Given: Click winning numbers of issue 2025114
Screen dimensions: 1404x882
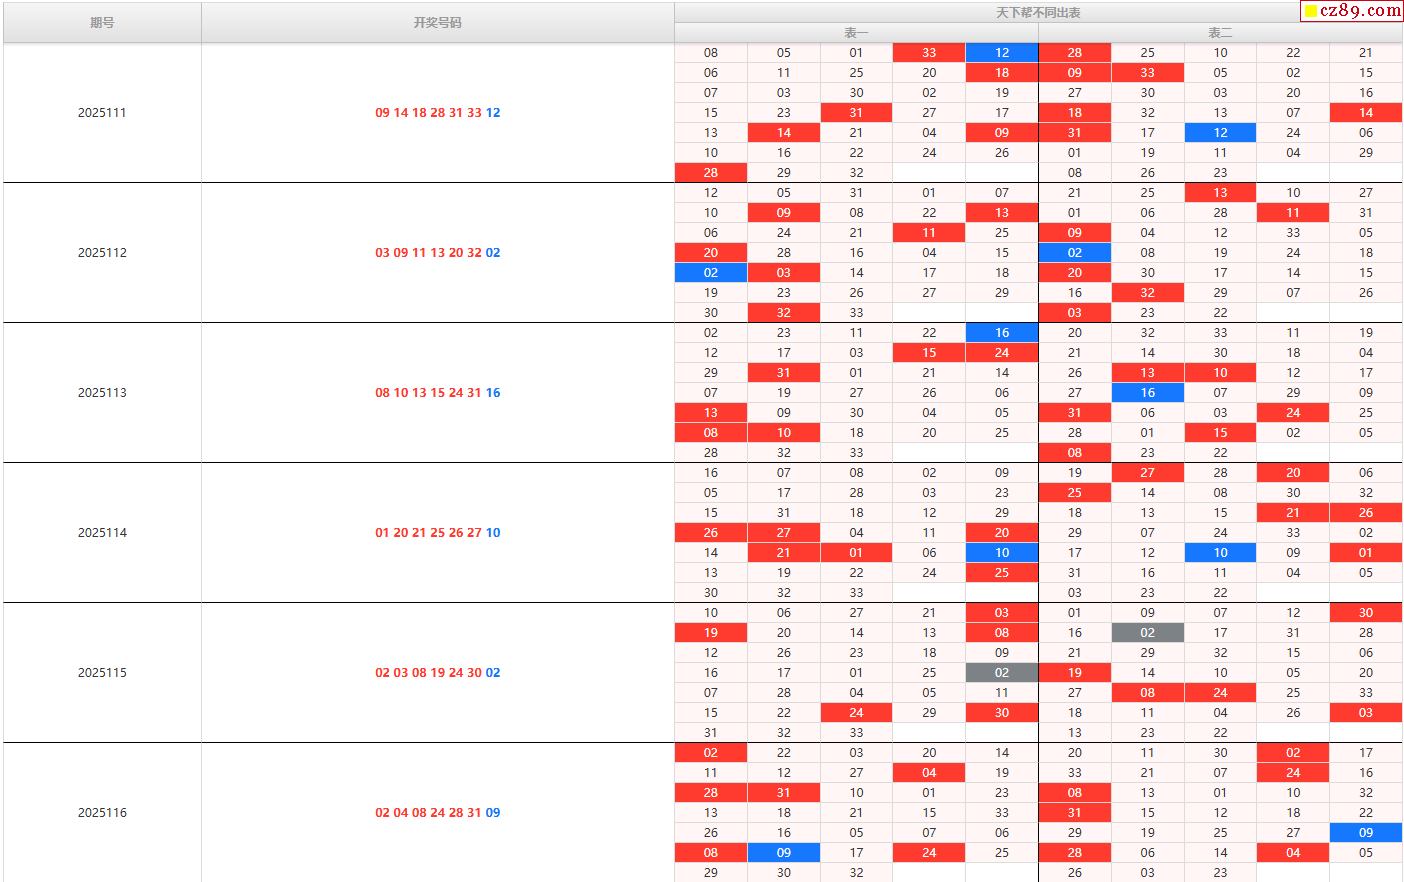Looking at the screenshot, I should coord(437,533).
